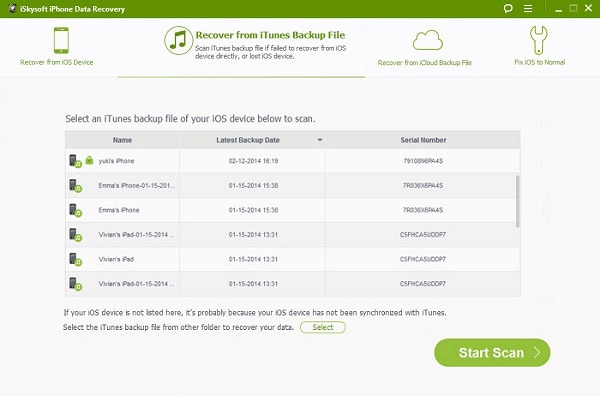Switch to Recover from iCloud Backup File tab
This screenshot has width=600, height=396.
(425, 47)
